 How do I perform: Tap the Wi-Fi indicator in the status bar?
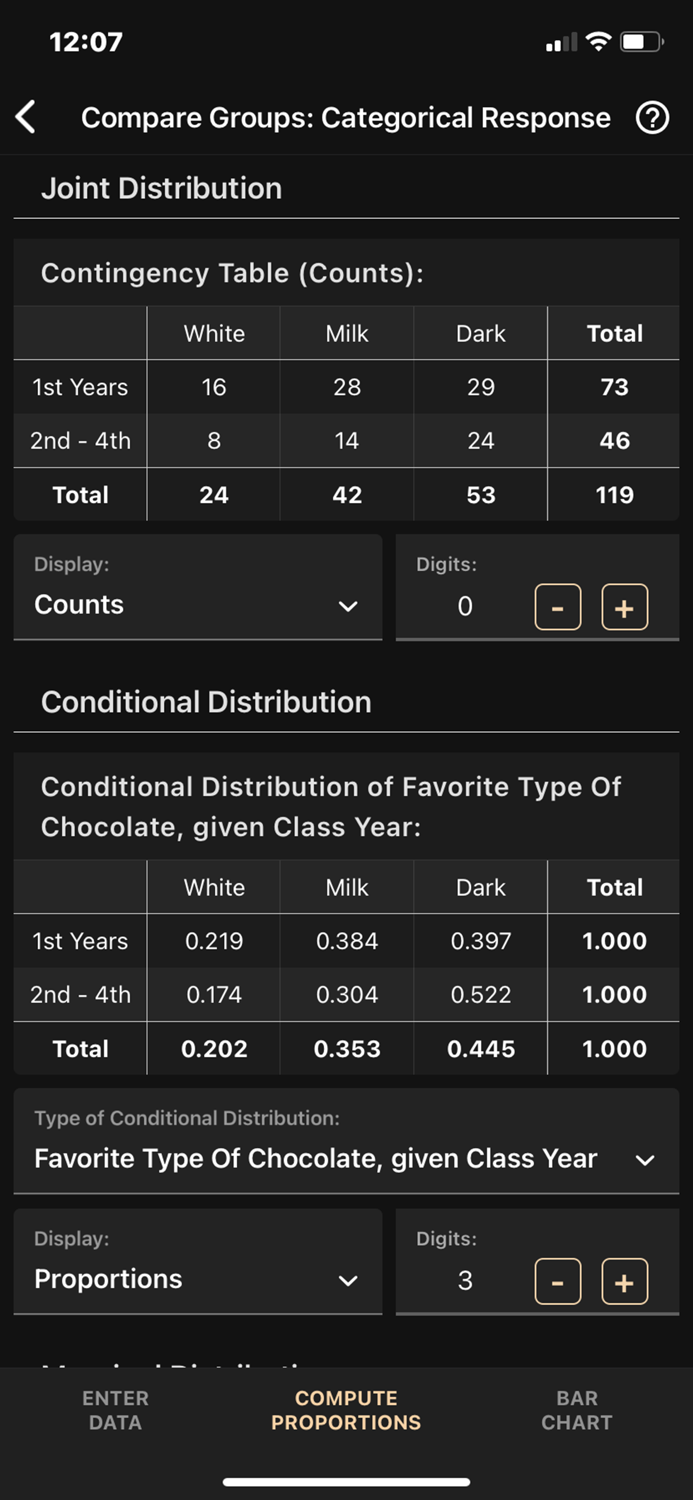[598, 41]
